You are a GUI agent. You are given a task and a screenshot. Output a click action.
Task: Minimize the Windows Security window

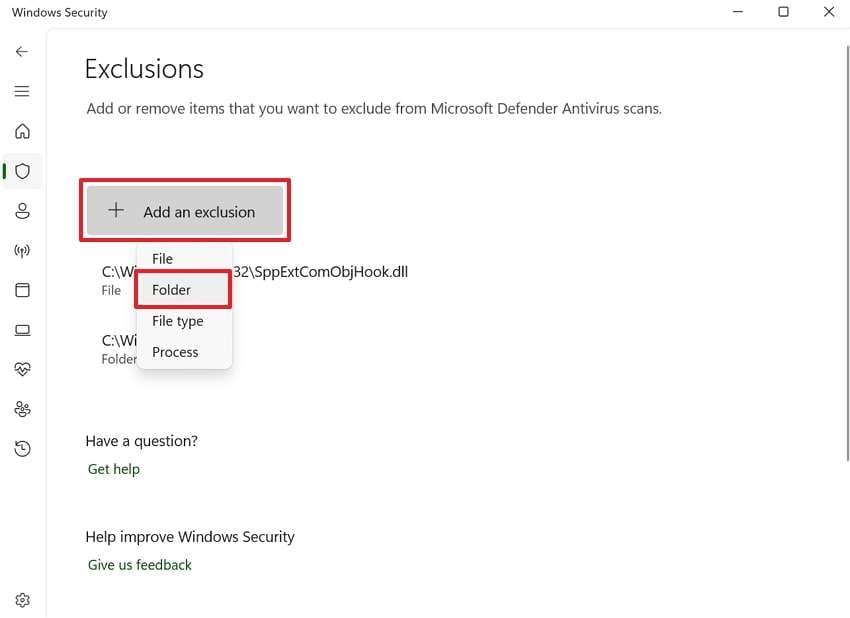pyautogui.click(x=738, y=11)
